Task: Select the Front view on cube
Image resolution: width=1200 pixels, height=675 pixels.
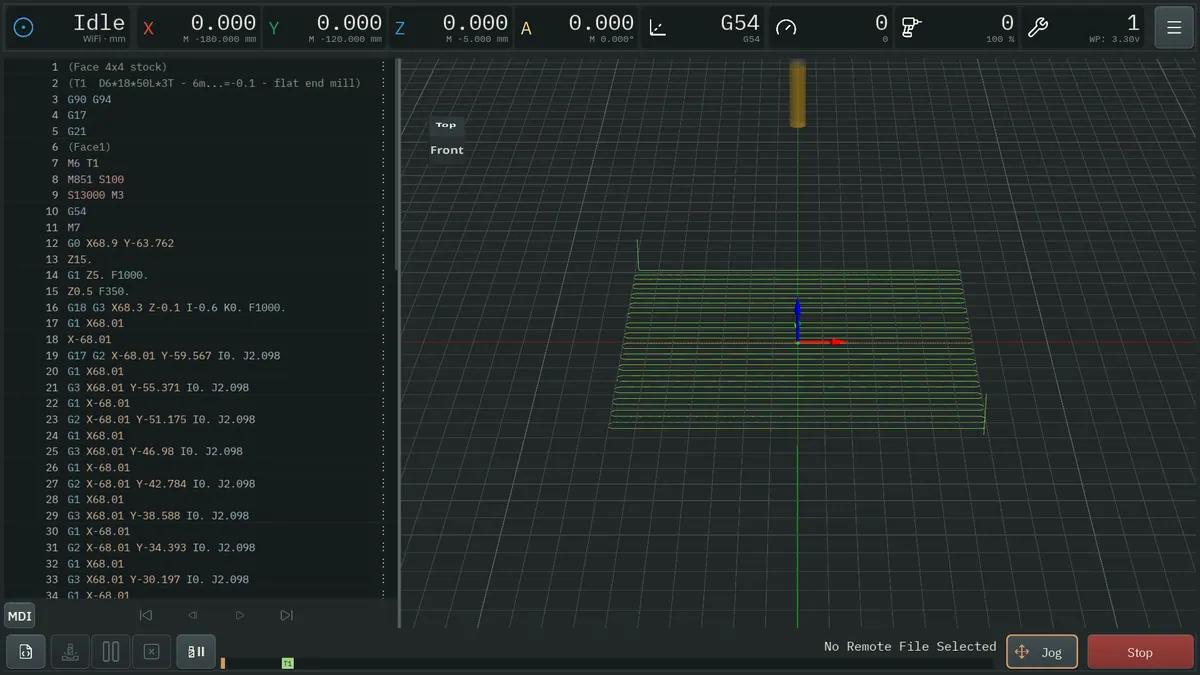Action: click(447, 150)
